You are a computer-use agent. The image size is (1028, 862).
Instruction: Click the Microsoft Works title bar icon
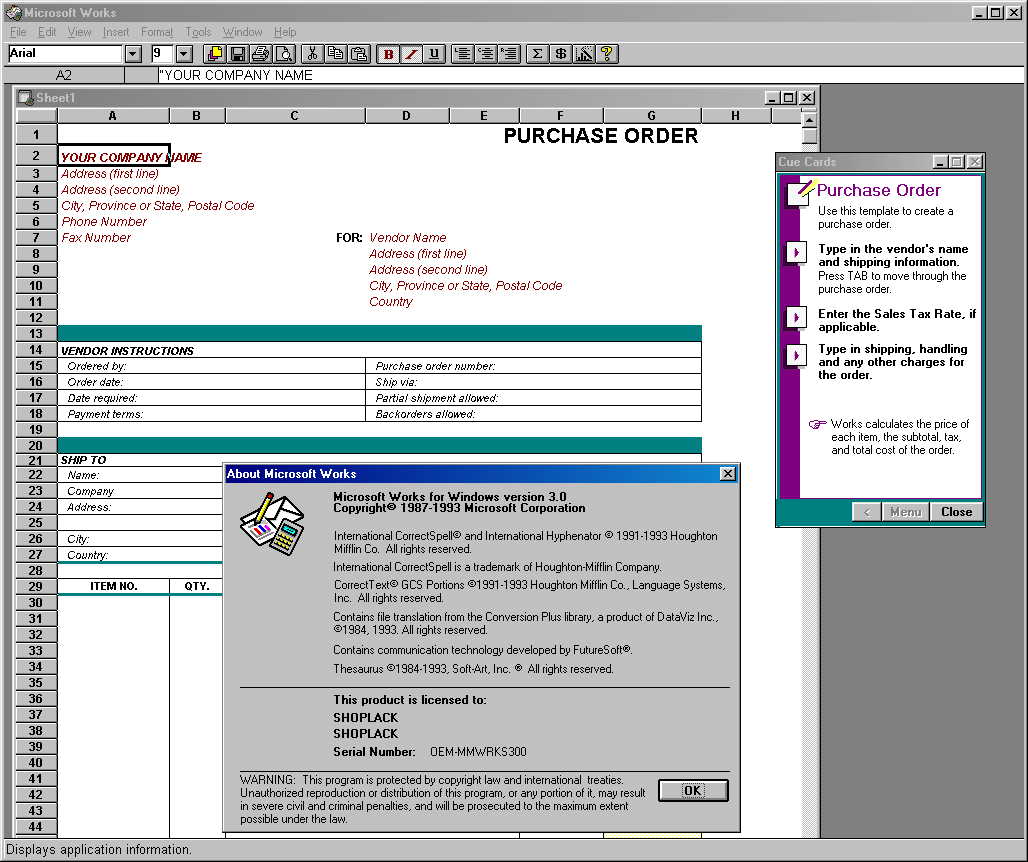13,12
